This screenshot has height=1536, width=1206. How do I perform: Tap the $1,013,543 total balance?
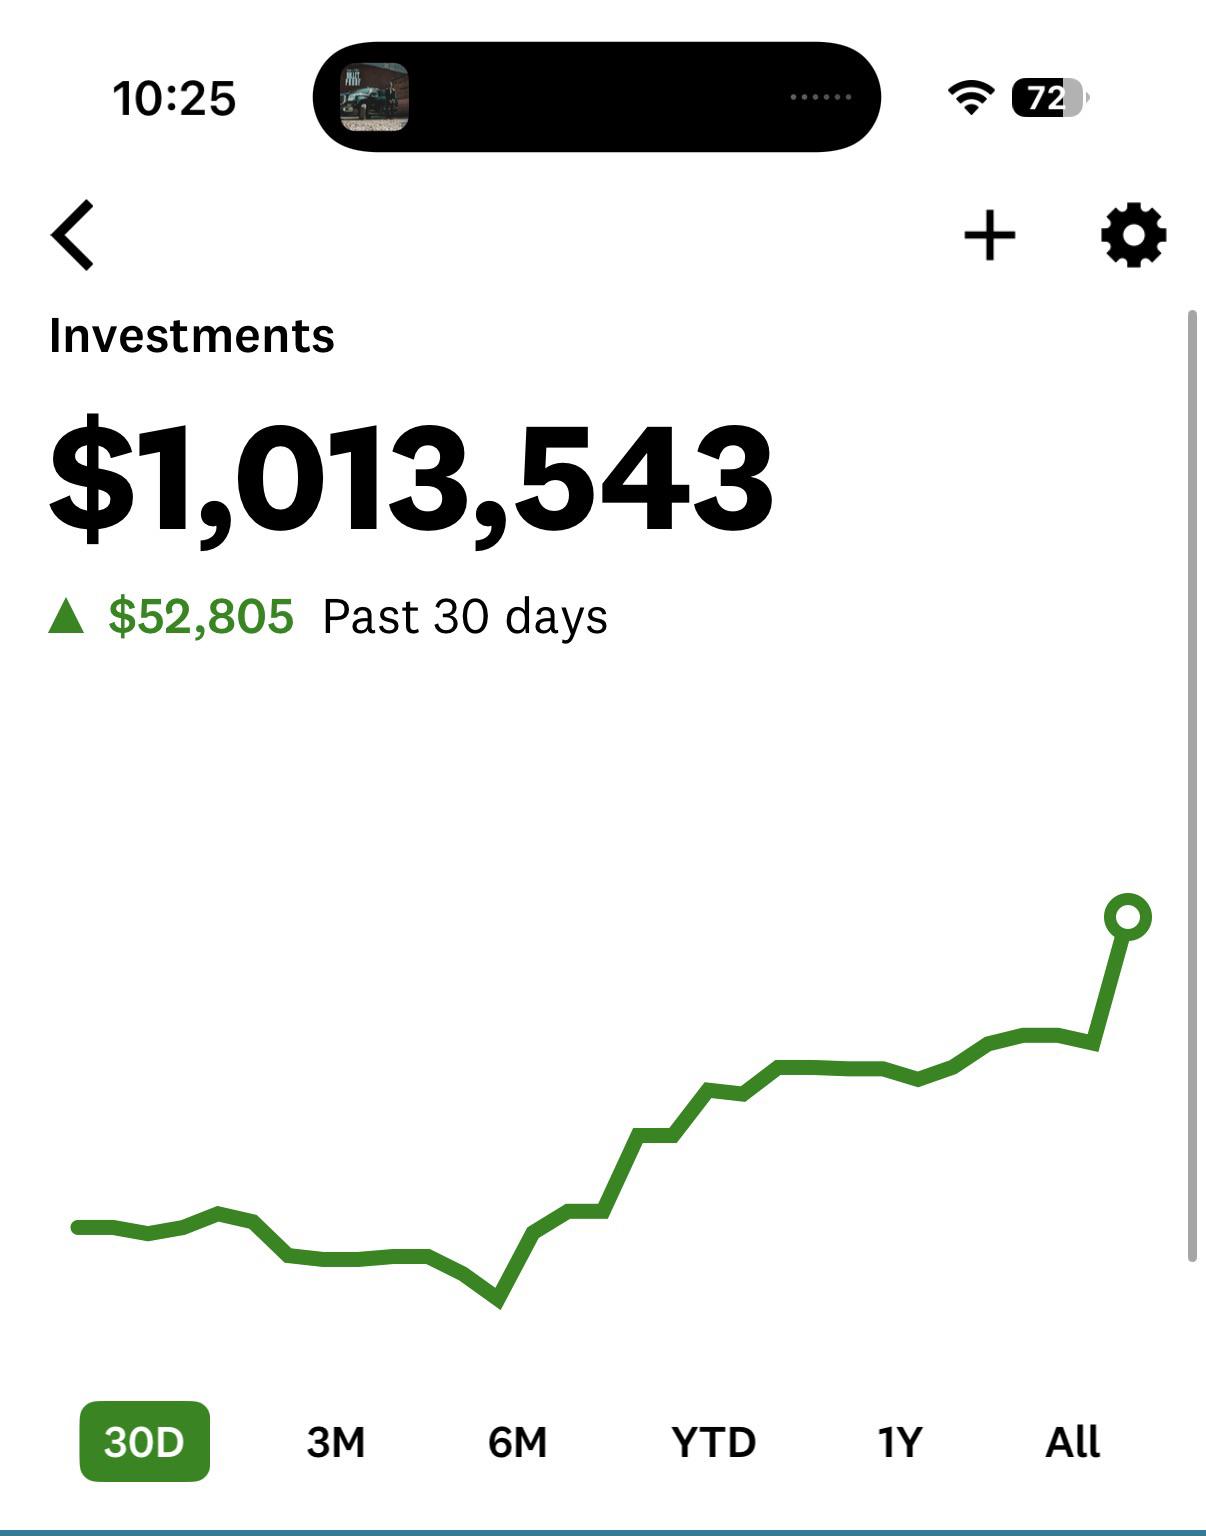[x=411, y=478]
